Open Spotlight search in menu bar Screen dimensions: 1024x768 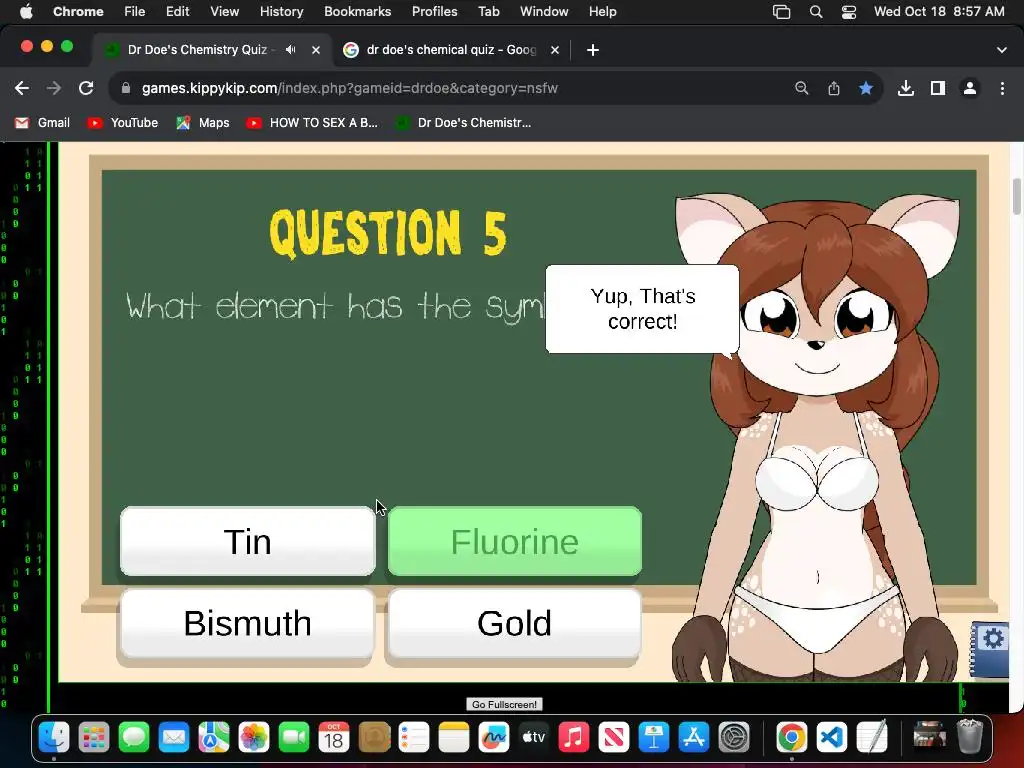pos(816,12)
